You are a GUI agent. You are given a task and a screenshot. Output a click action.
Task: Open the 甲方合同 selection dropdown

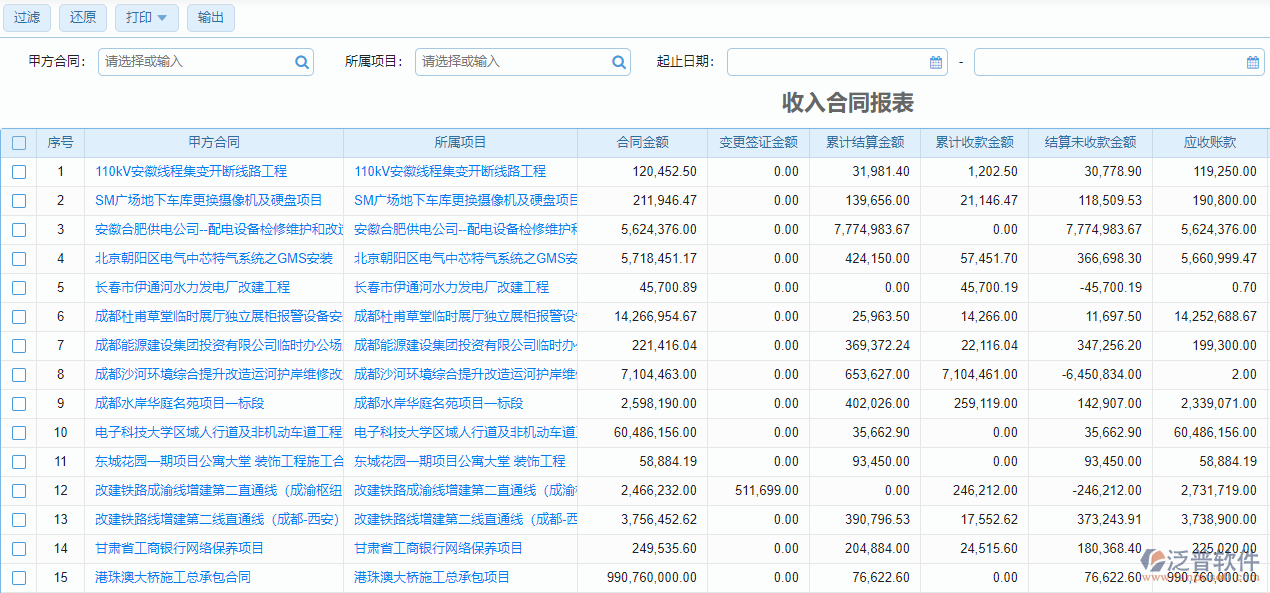(x=200, y=61)
